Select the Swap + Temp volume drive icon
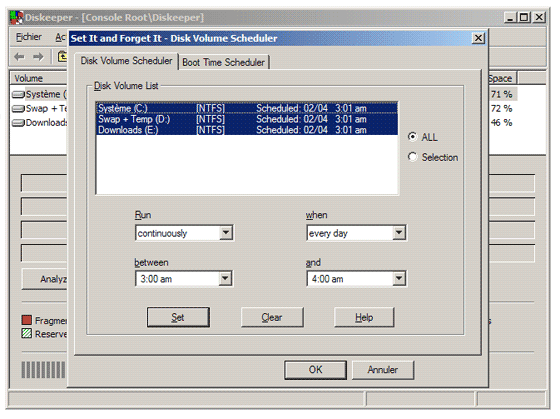The width and height of the screenshot is (560, 419). pos(18,109)
